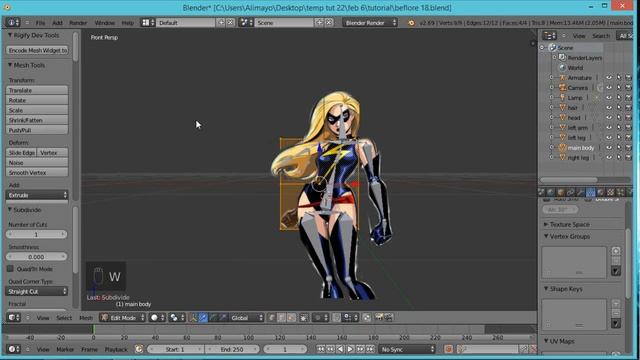Hide the left arm object with eye icon
This screenshot has height=360, width=640.
pyautogui.click(x=609, y=127)
